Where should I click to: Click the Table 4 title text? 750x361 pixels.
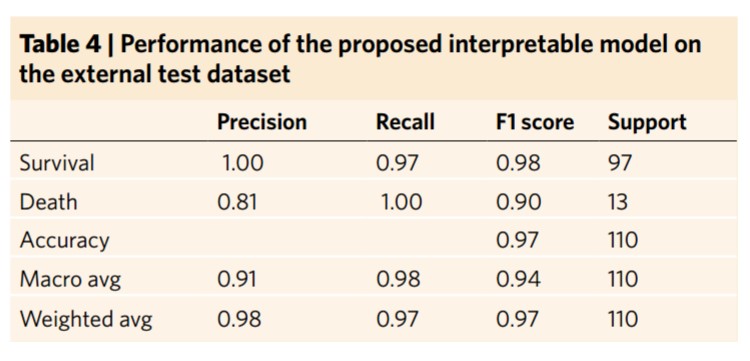[361, 59]
